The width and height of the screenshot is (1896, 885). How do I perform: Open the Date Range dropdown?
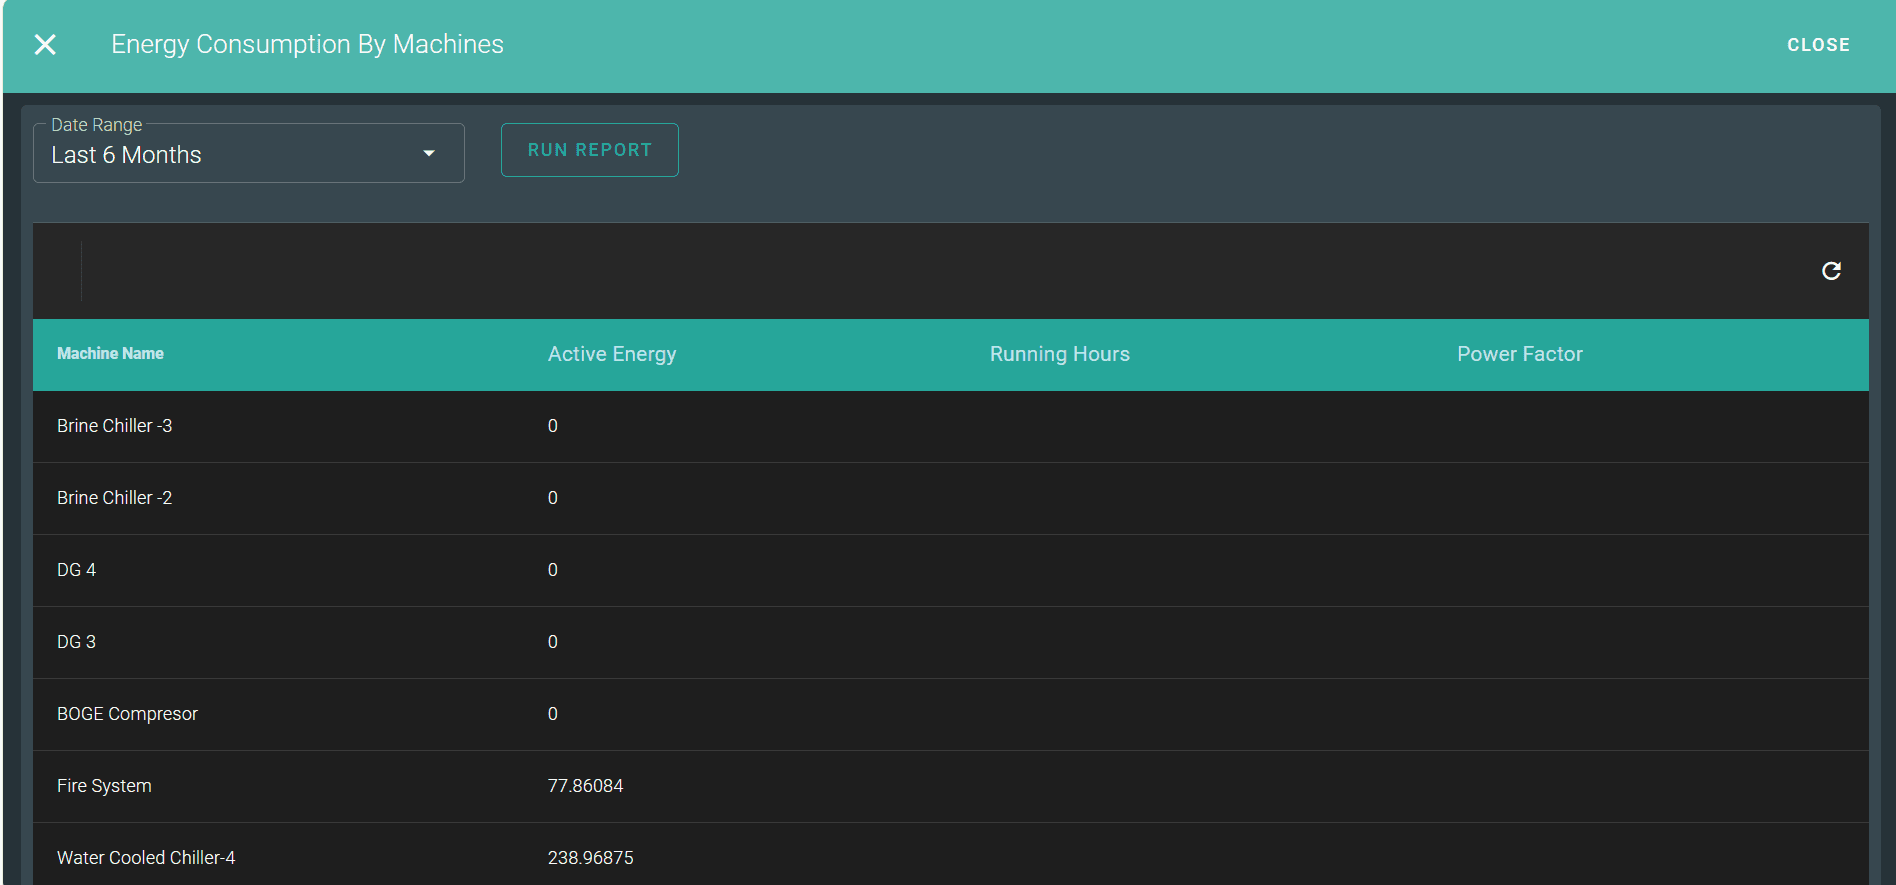pyautogui.click(x=248, y=154)
